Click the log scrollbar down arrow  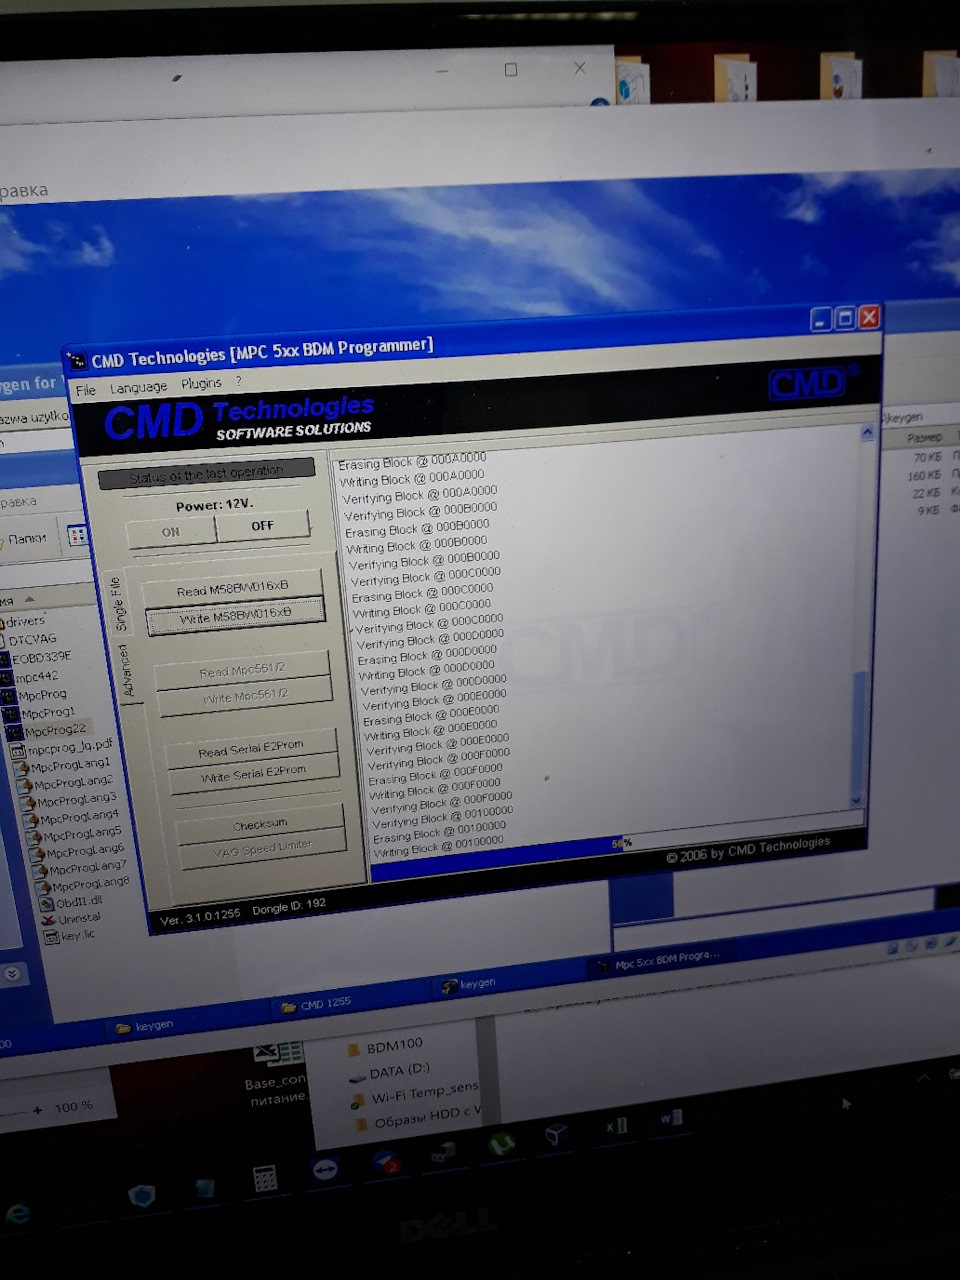[856, 799]
